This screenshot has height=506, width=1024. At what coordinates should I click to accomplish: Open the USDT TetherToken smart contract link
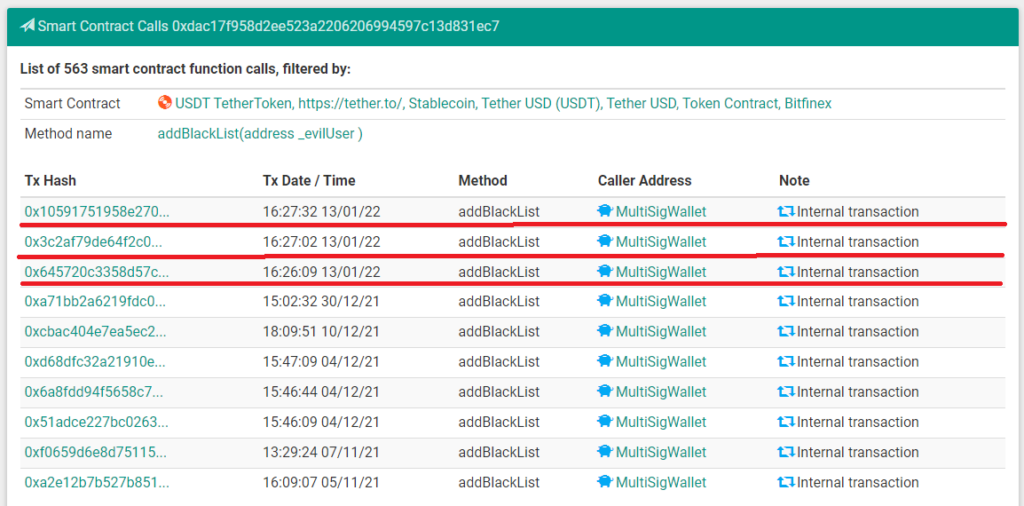tap(503, 103)
